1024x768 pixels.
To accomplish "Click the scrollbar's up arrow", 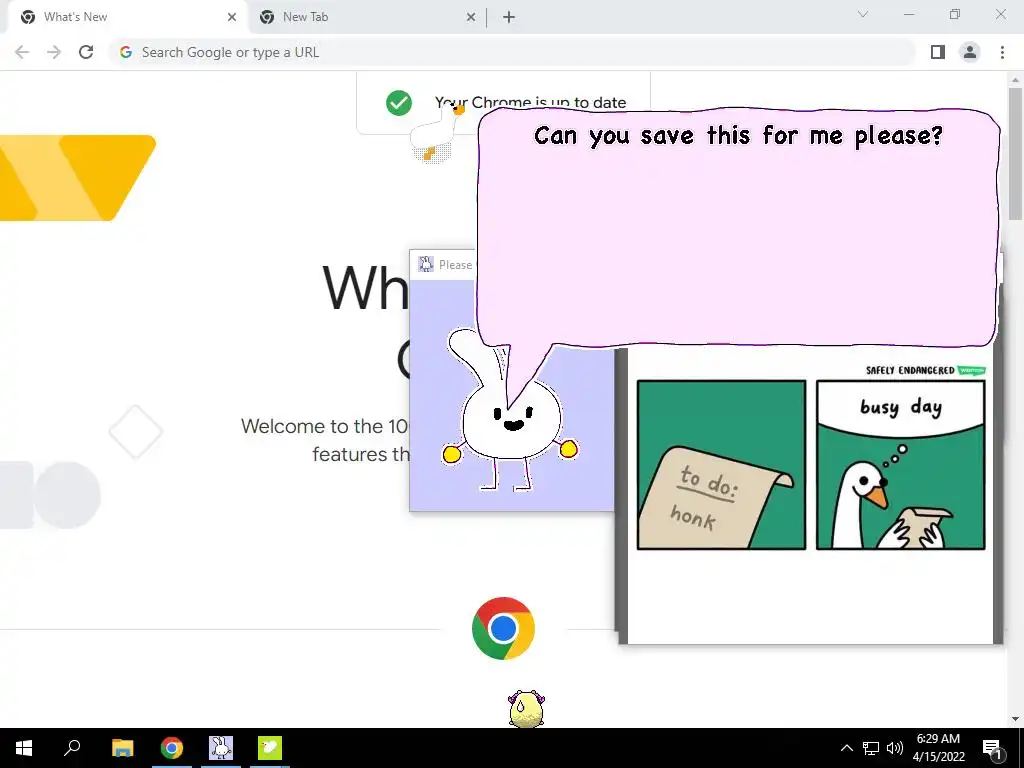I will point(1016,79).
